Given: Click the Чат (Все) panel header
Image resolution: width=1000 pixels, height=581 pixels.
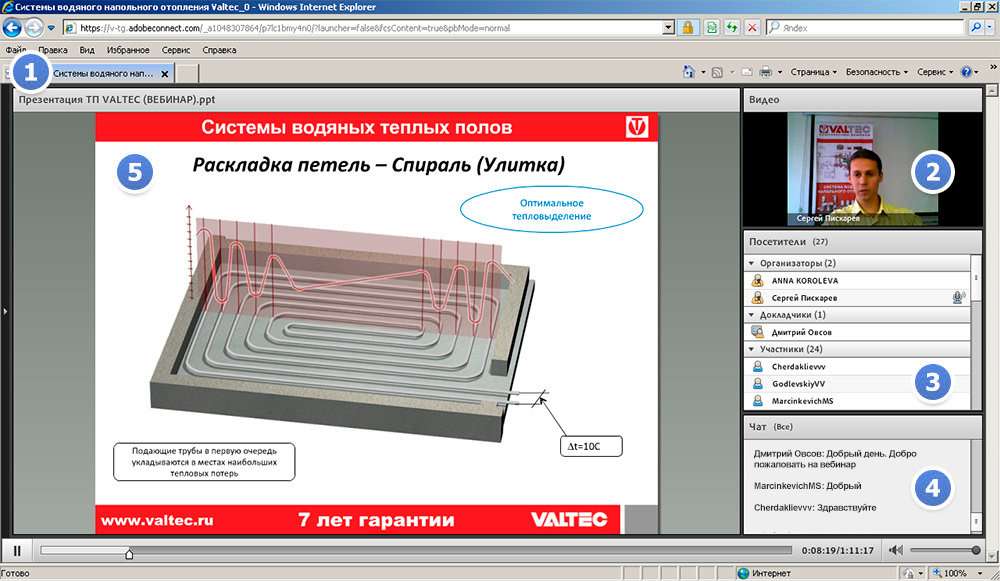Looking at the screenshot, I should point(862,427).
